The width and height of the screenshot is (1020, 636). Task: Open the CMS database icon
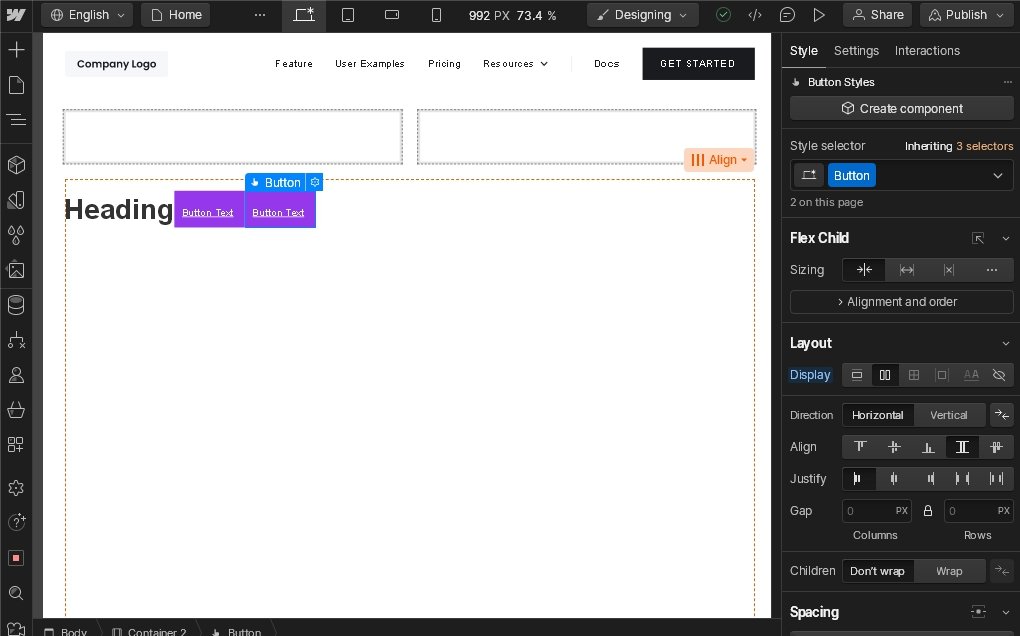pos(16,305)
